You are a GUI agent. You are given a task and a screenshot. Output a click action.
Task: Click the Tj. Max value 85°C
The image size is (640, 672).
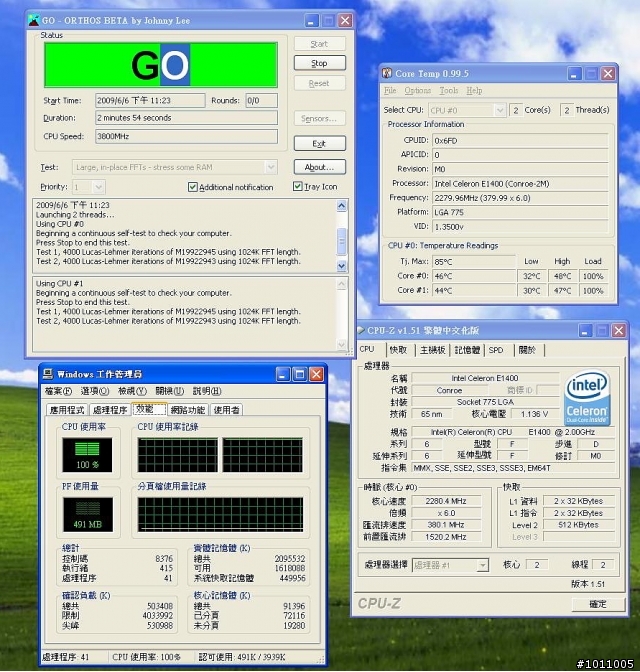point(474,261)
